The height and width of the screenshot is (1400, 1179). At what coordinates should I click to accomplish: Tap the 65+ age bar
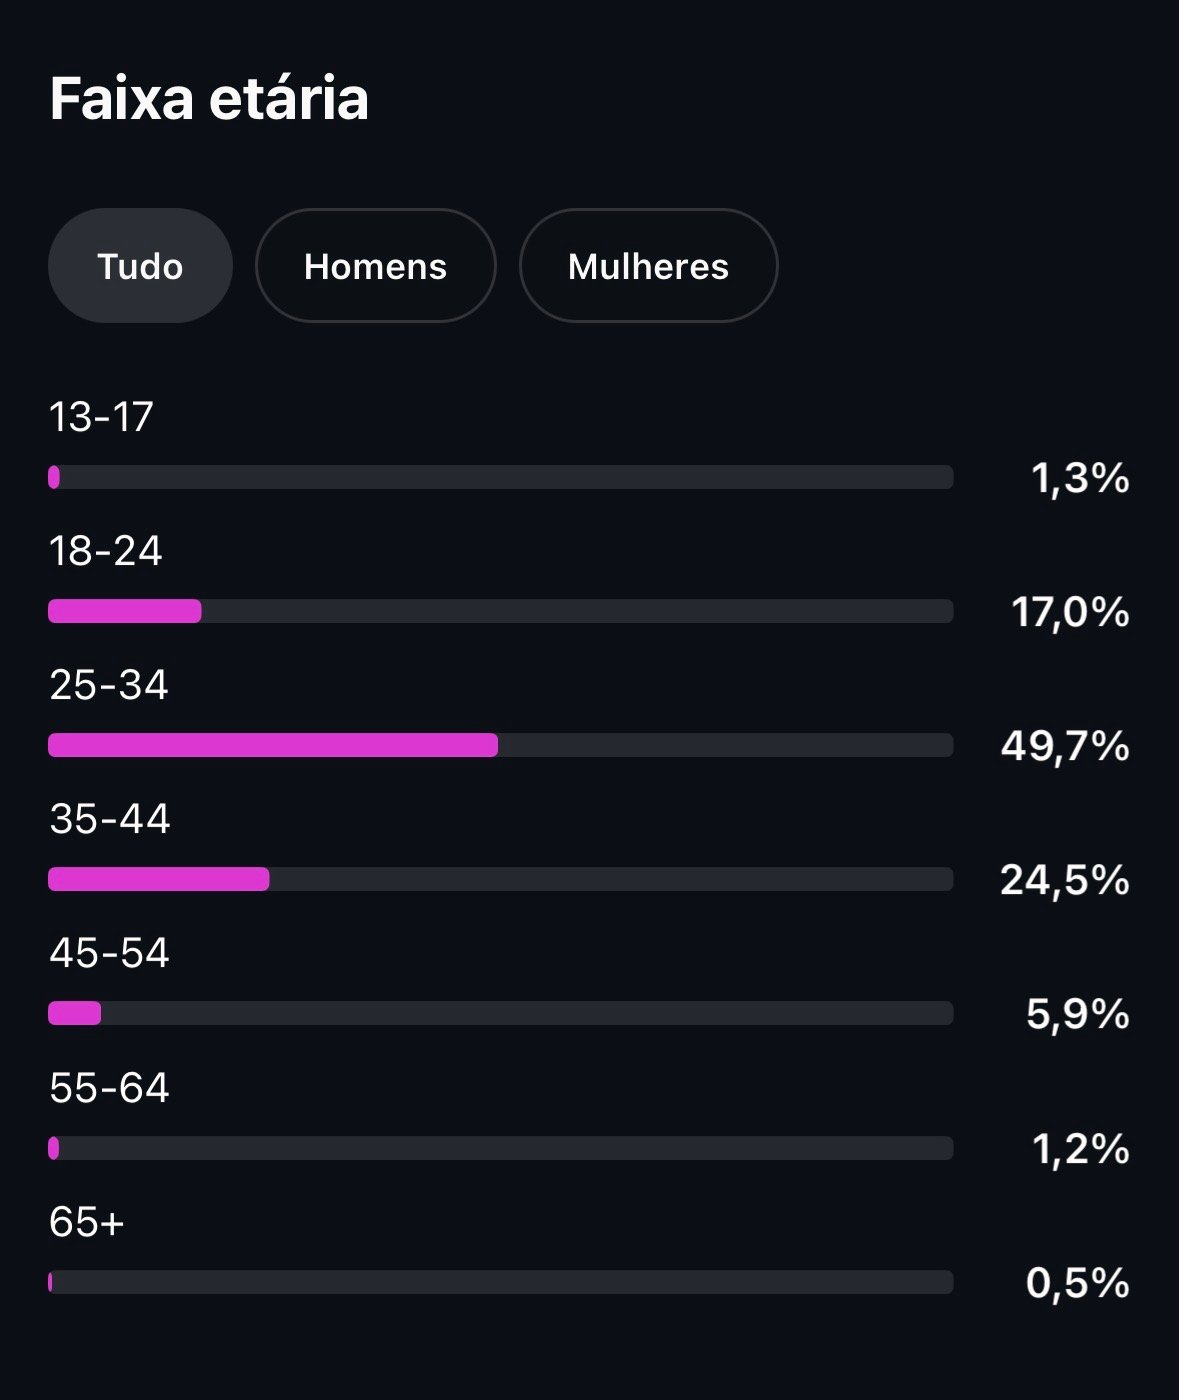500,1282
